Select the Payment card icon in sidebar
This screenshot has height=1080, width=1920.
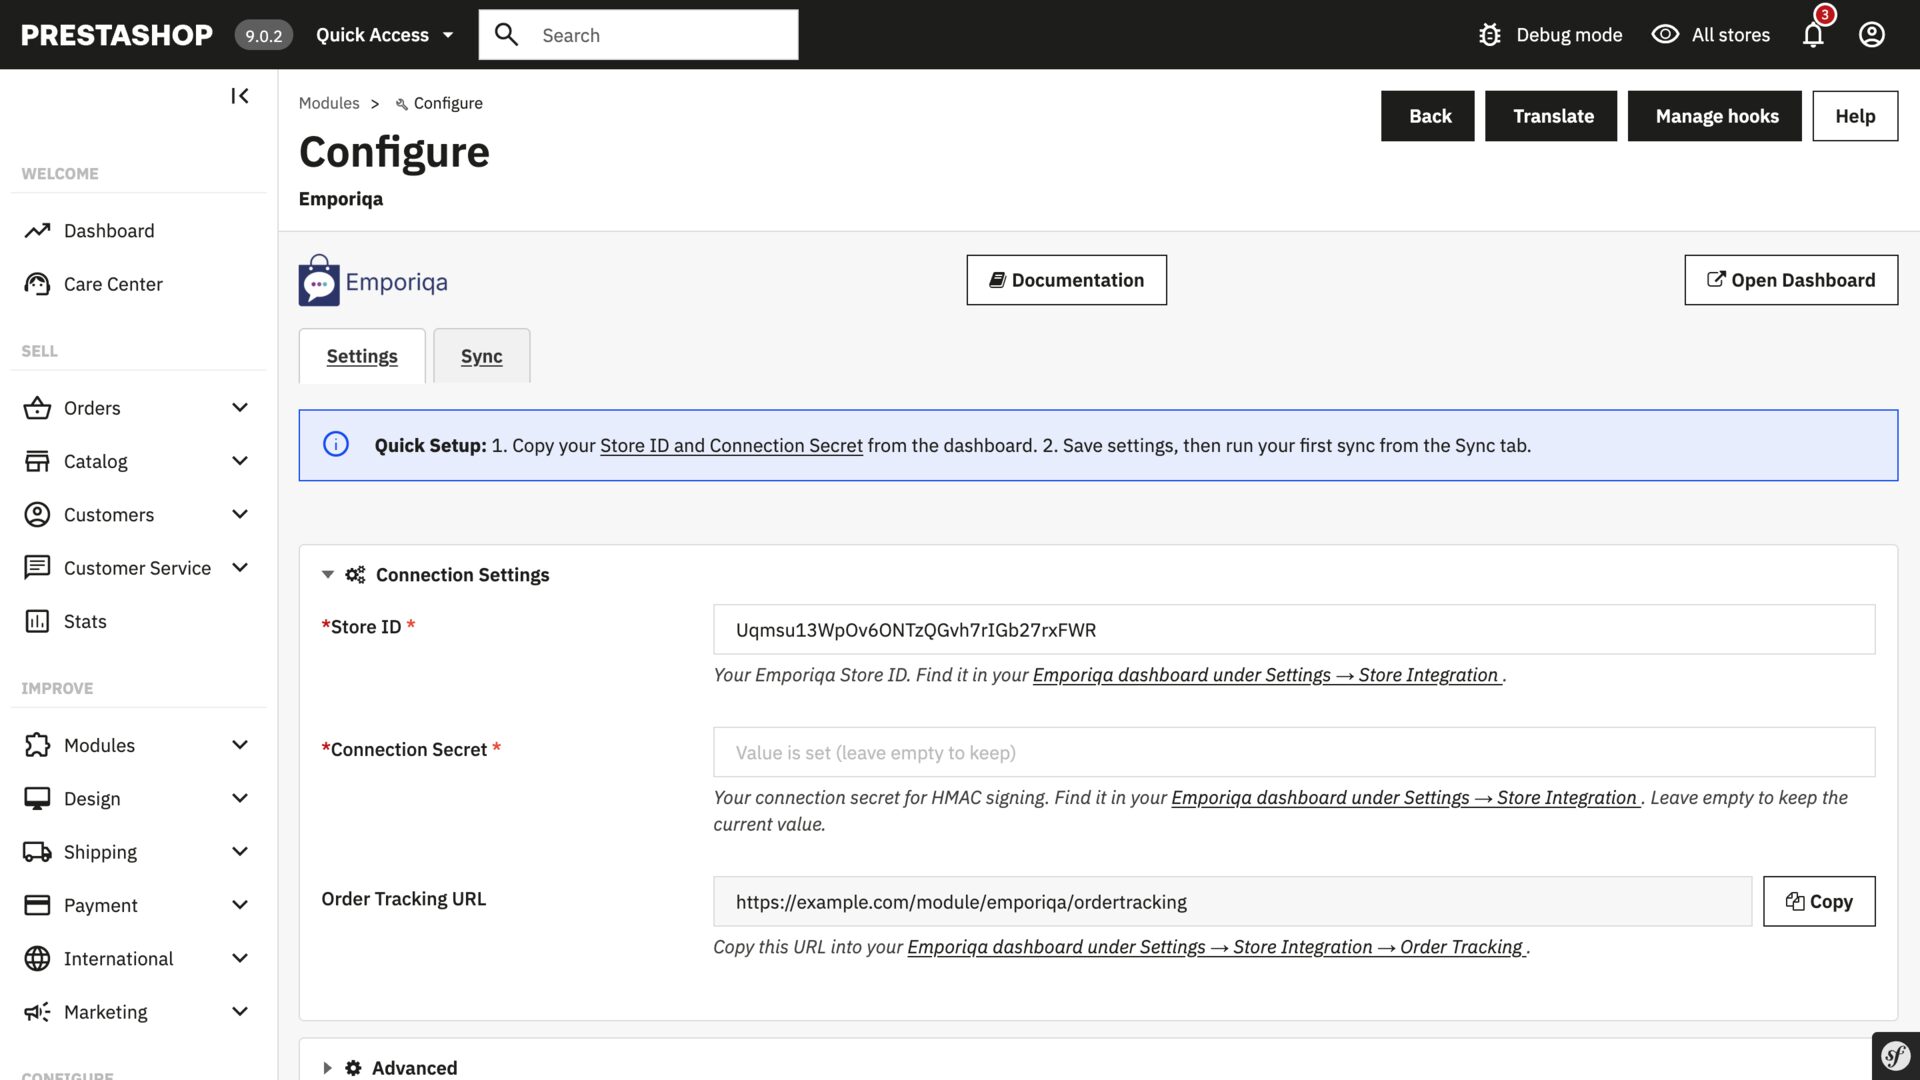coord(37,904)
